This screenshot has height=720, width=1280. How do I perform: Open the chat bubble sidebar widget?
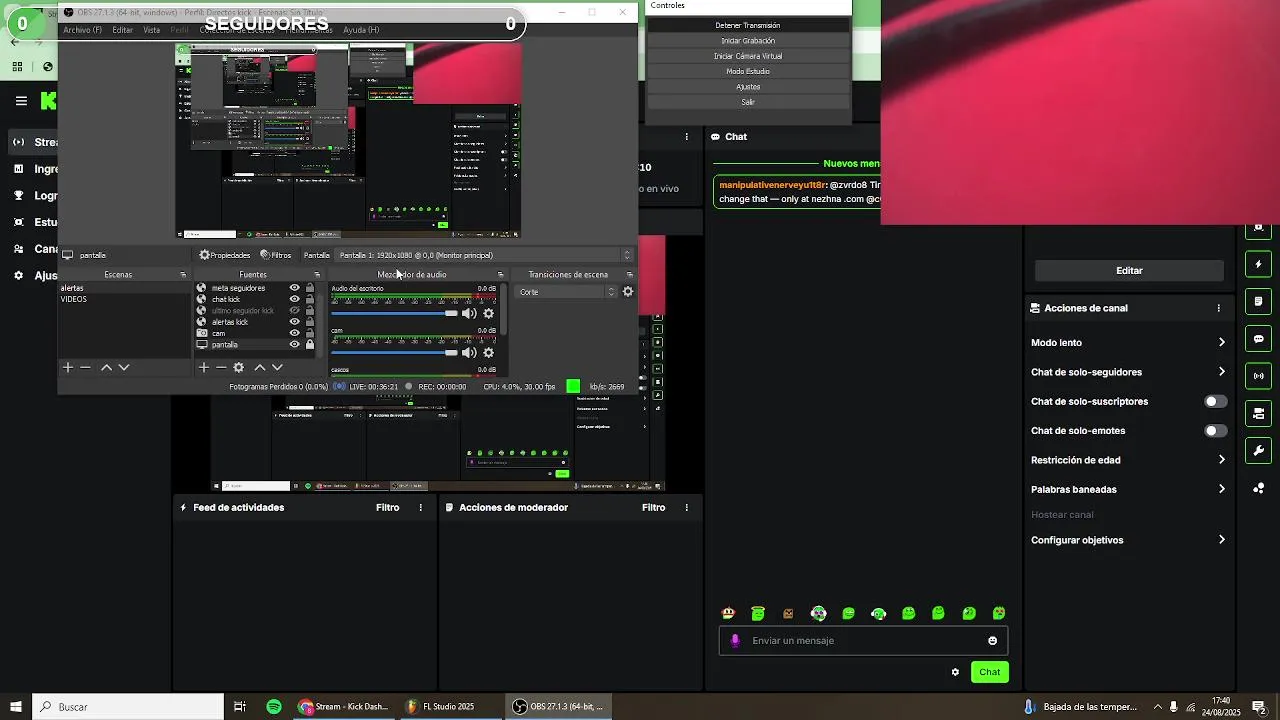1259,339
